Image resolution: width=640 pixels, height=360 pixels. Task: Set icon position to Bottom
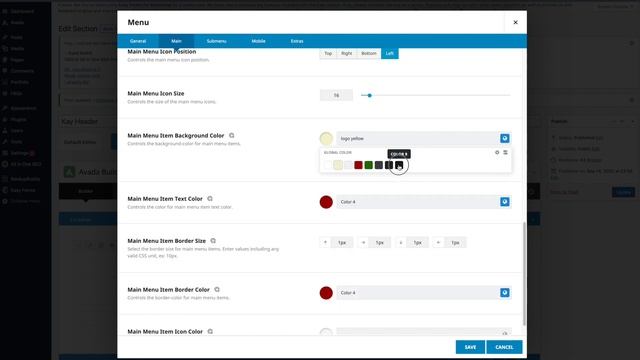[369, 53]
